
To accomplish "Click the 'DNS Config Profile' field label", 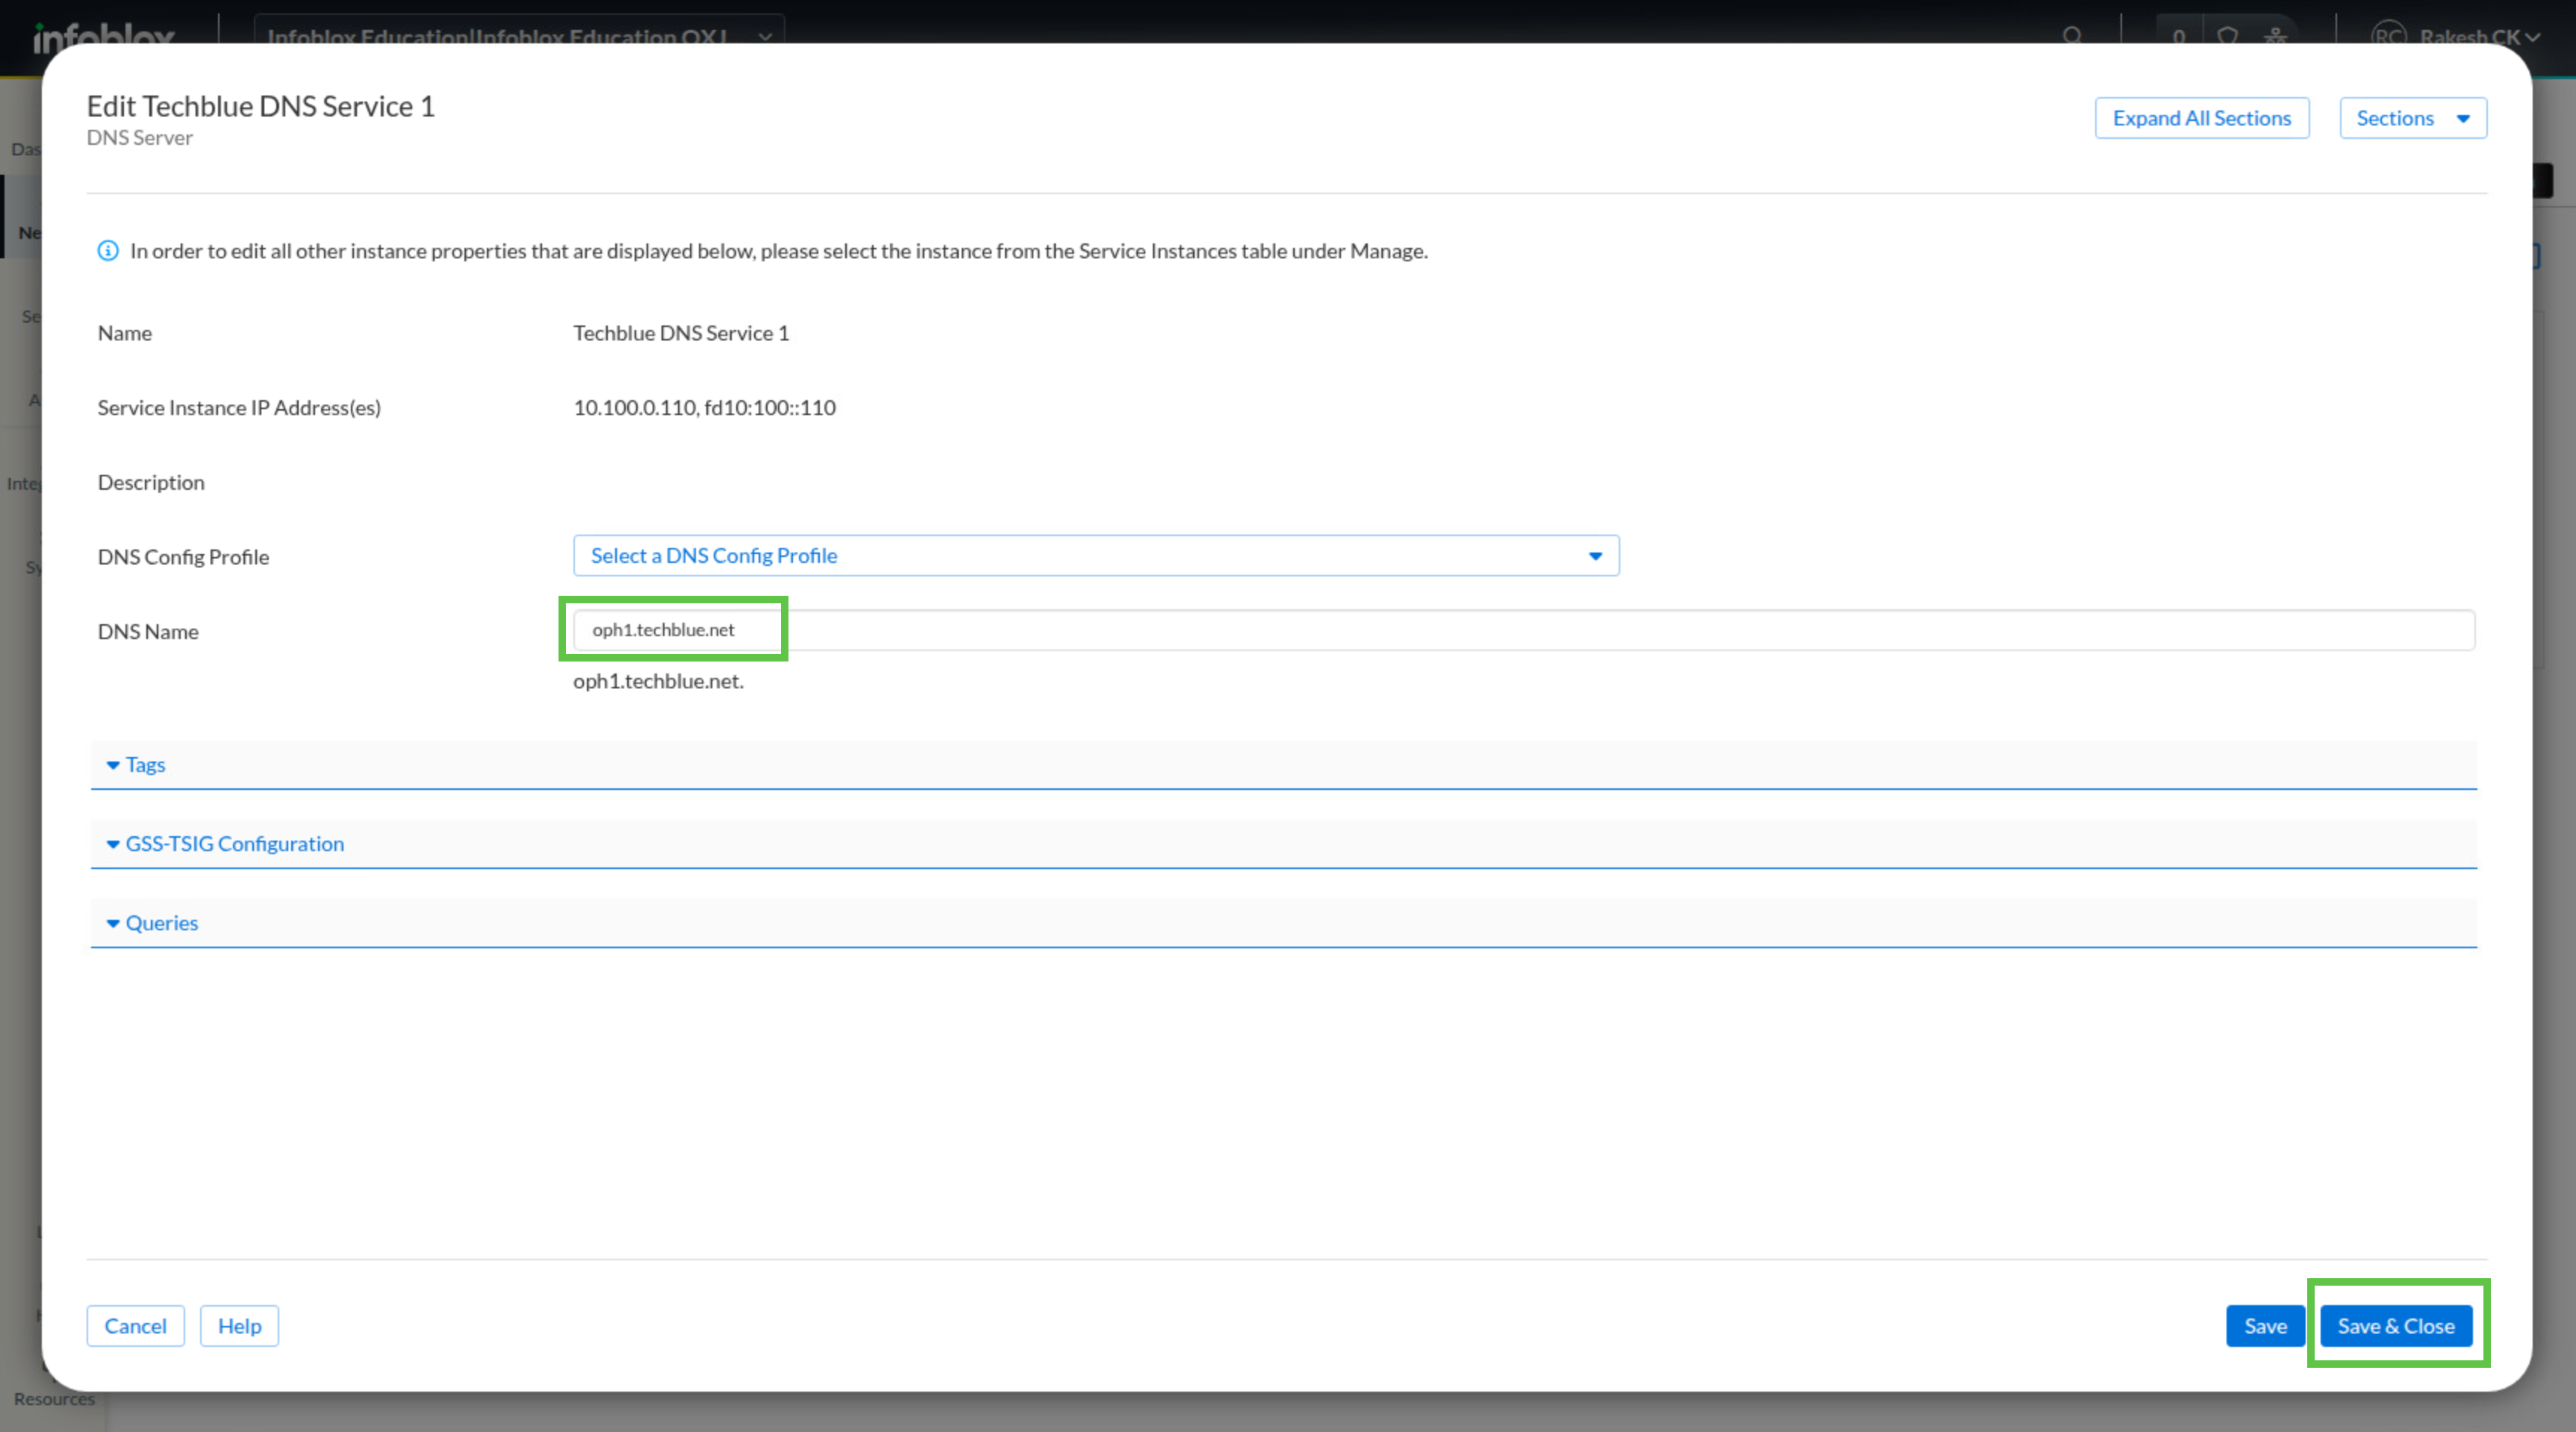I will pyautogui.click(x=183, y=557).
